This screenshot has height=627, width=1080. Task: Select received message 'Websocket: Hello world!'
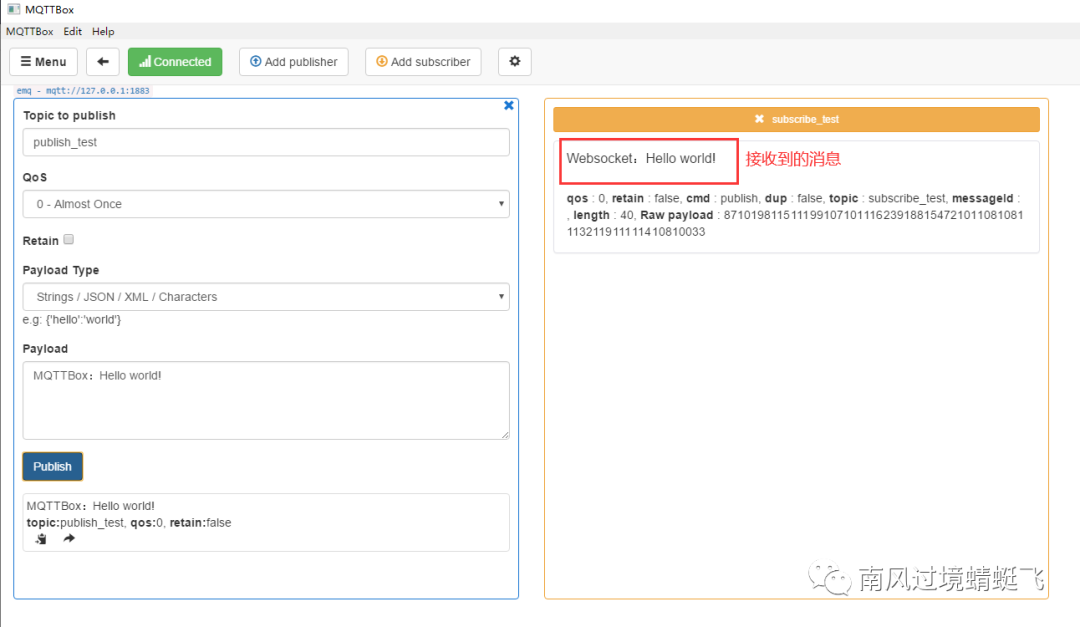(x=641, y=158)
